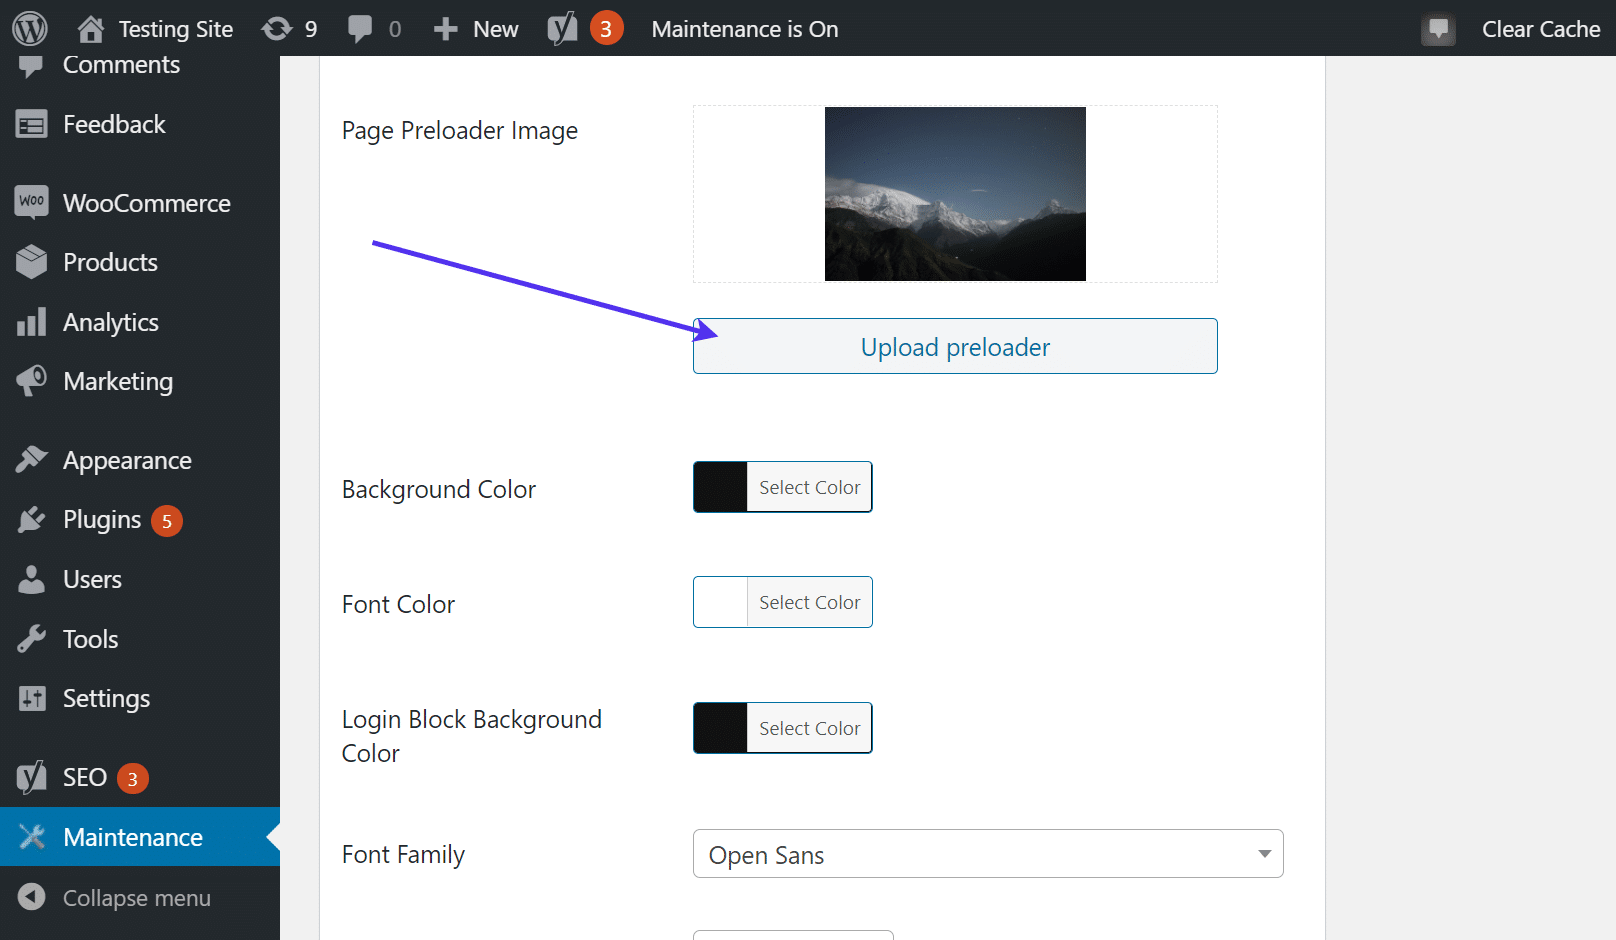Open Analytics via the bar chart icon

coord(31,322)
